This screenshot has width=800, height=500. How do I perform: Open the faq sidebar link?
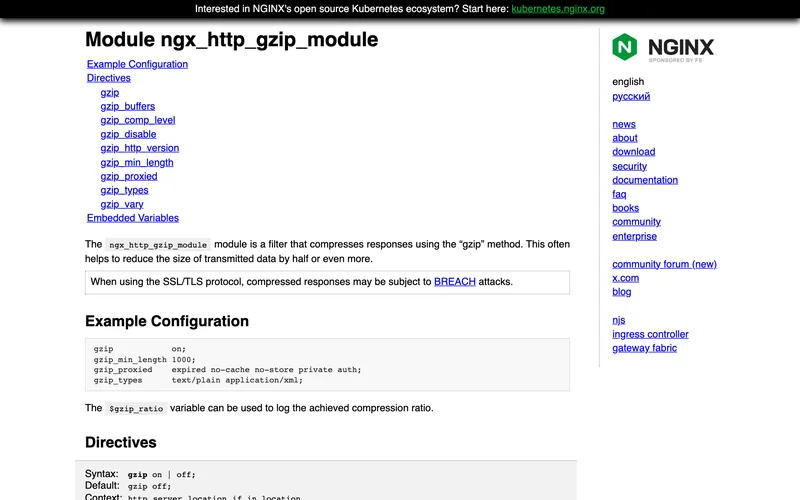point(619,194)
